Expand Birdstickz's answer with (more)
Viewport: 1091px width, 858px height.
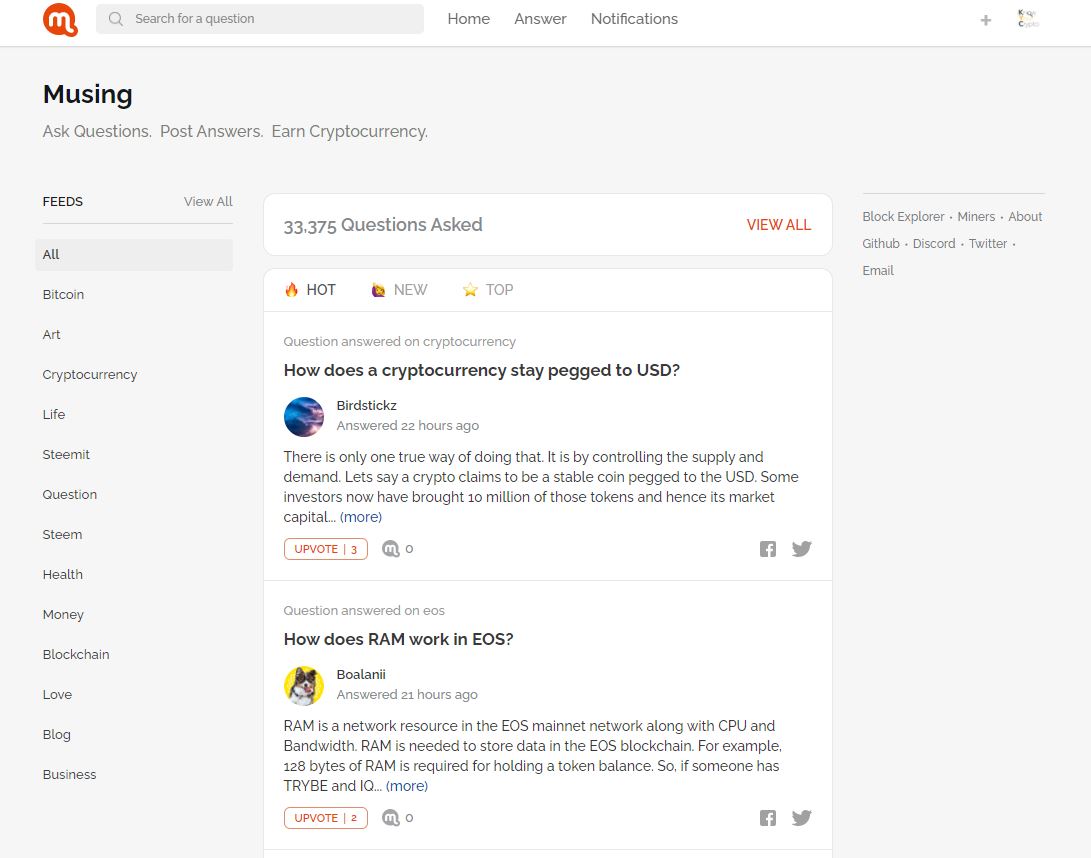[x=361, y=517]
